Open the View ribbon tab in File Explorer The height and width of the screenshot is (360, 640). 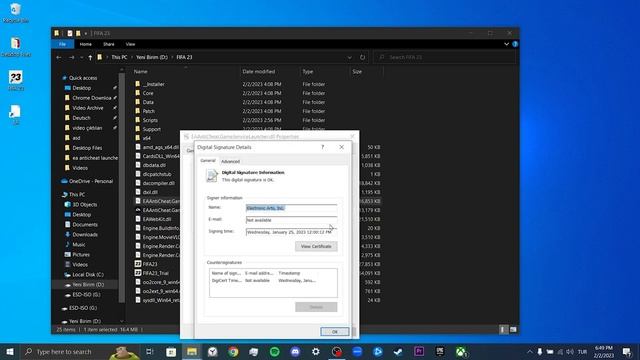pyautogui.click(x=130, y=44)
